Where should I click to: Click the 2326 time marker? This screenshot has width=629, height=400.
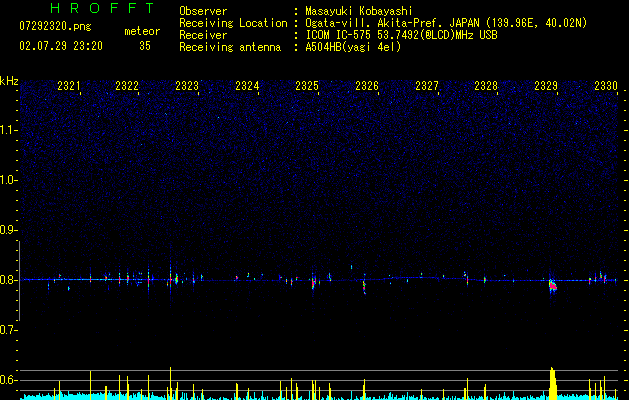click(367, 86)
